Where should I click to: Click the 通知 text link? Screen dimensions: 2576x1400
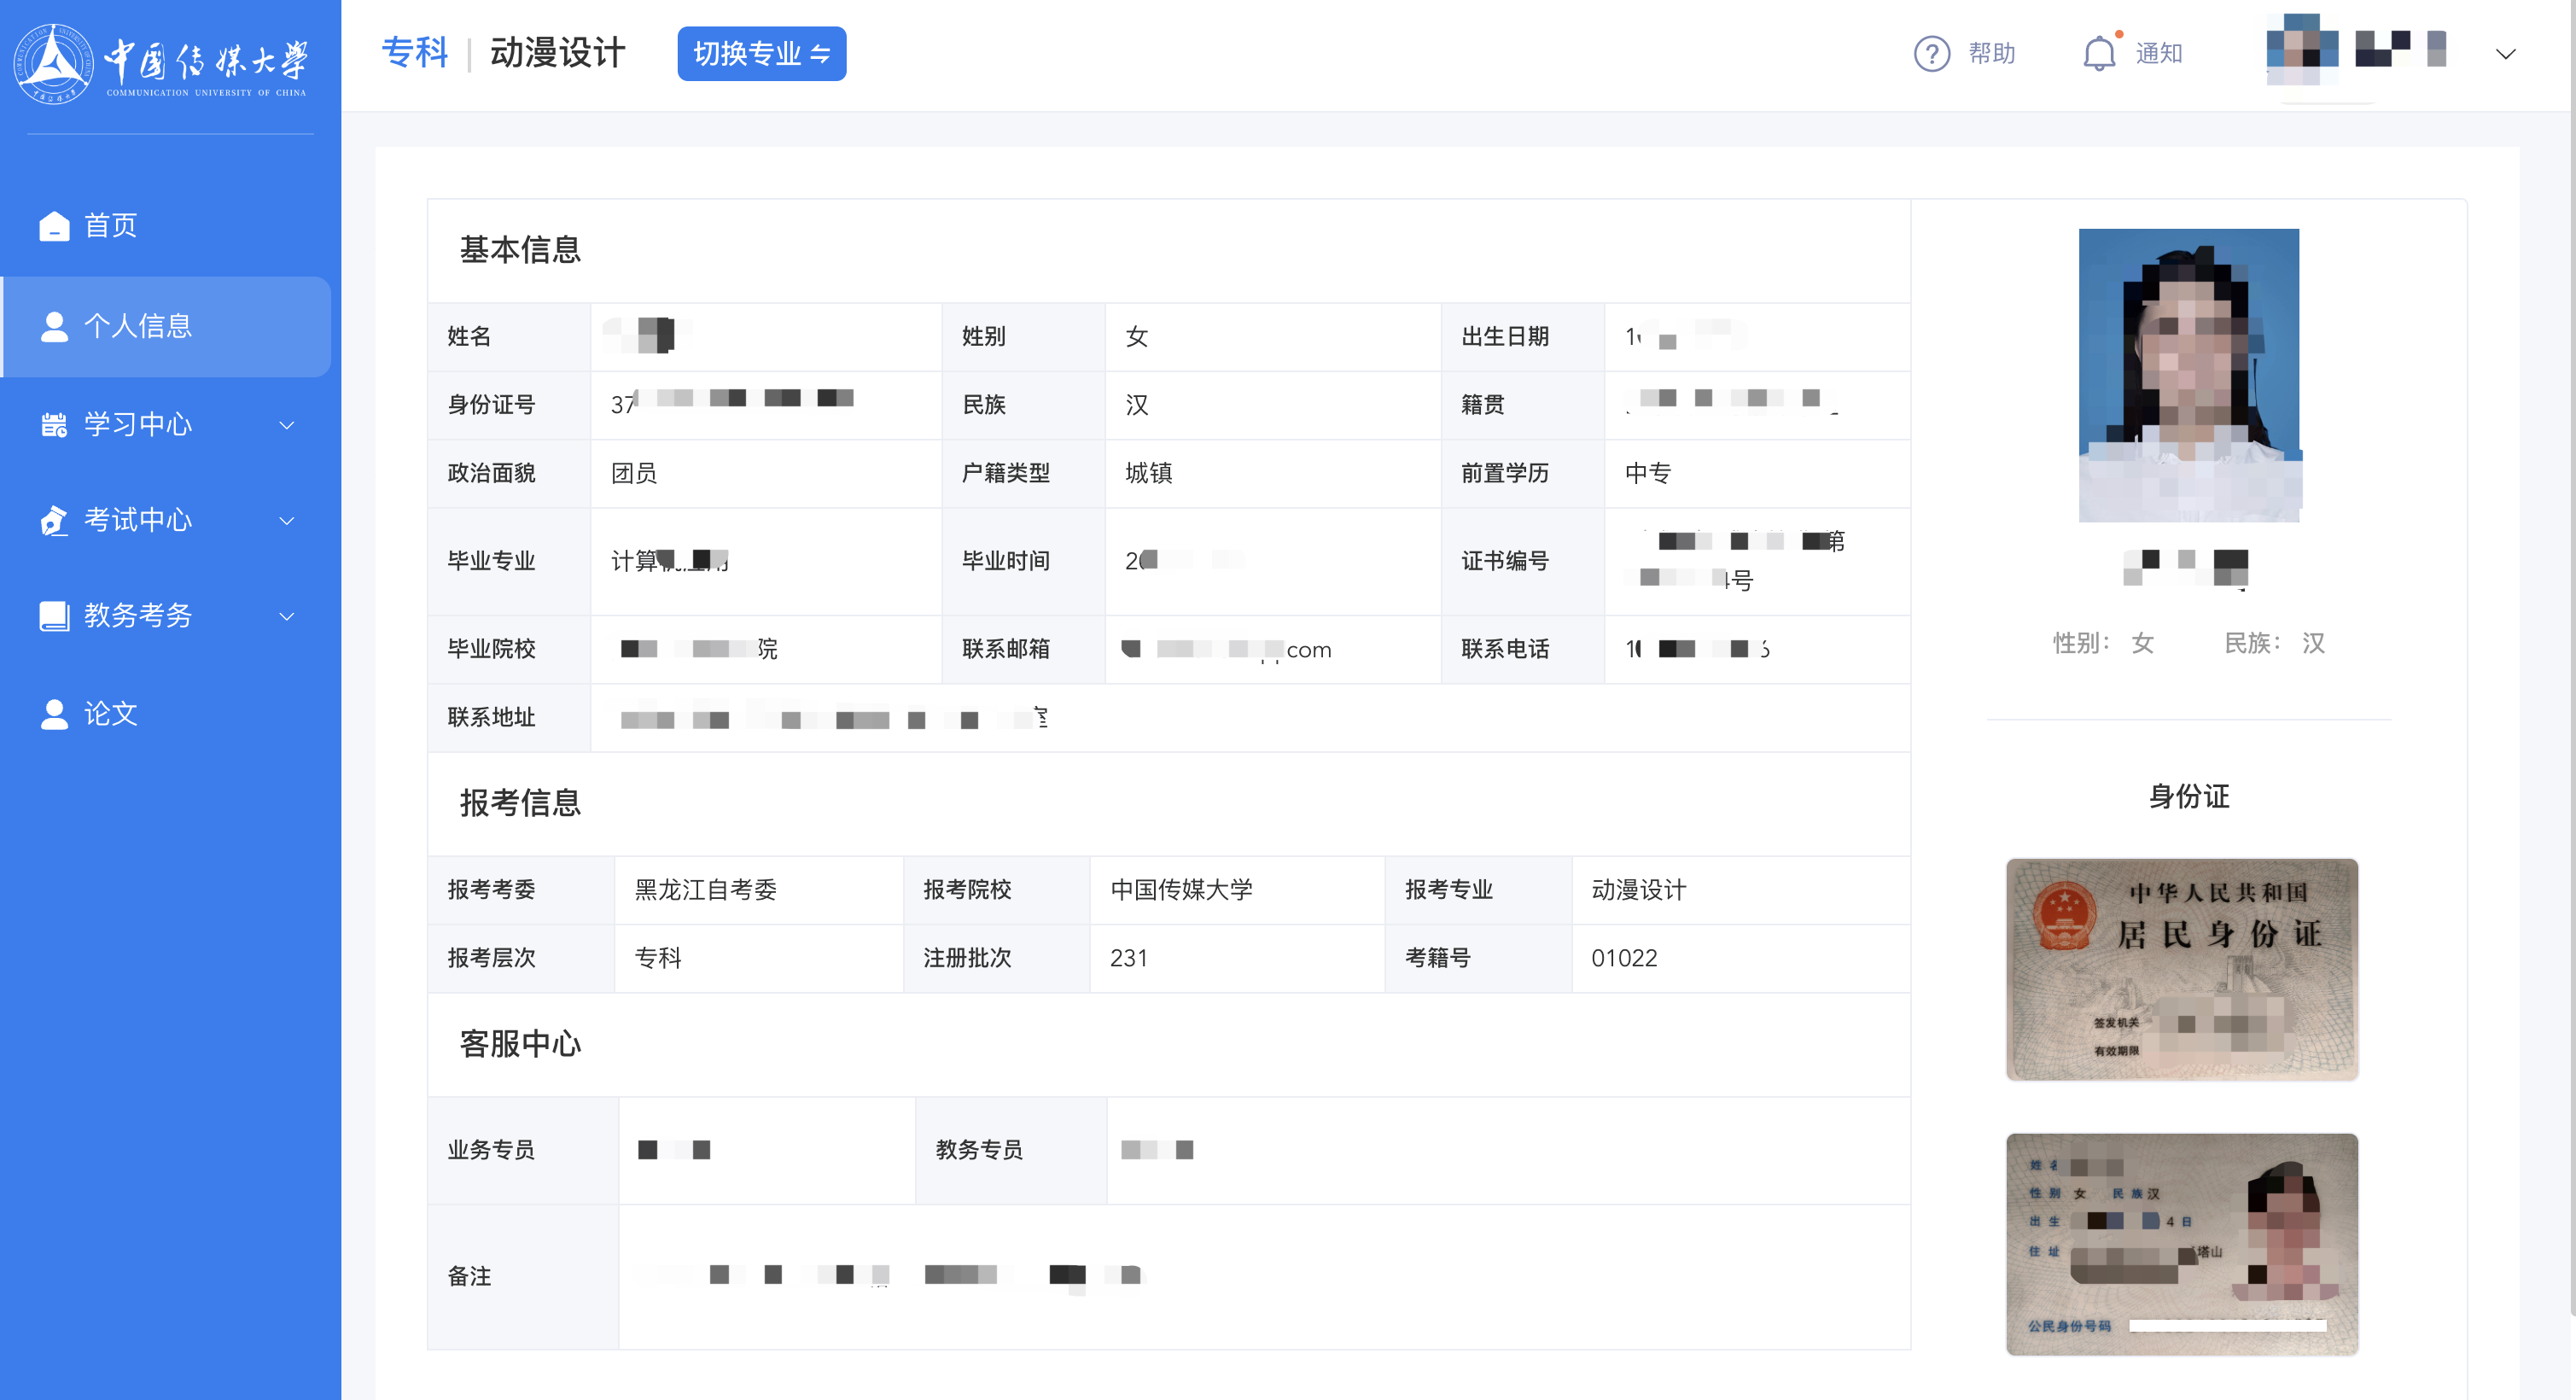point(2159,54)
